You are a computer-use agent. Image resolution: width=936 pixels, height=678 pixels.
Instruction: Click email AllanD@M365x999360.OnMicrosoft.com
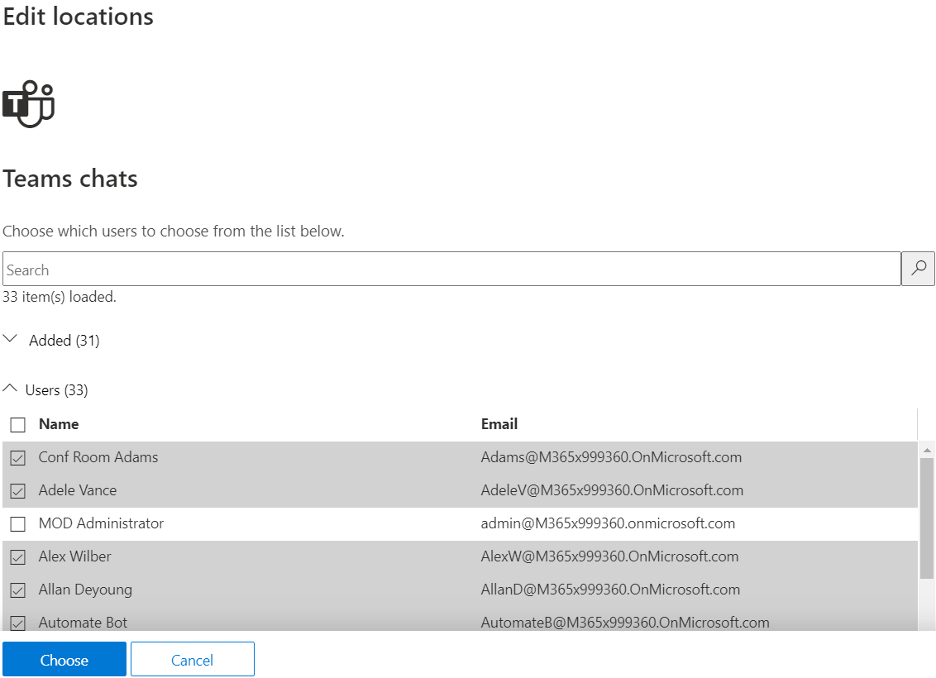(x=610, y=590)
